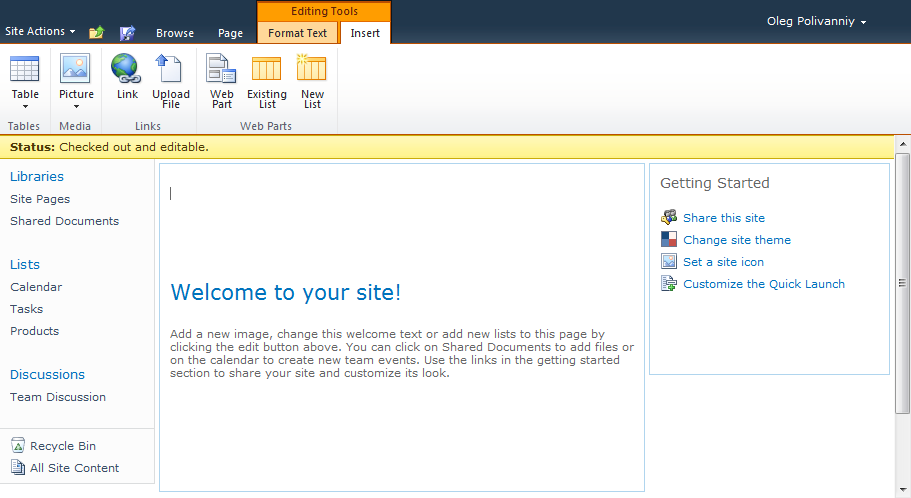Click the Change site theme link
Viewport: 911px width, 498px height.
[737, 240]
